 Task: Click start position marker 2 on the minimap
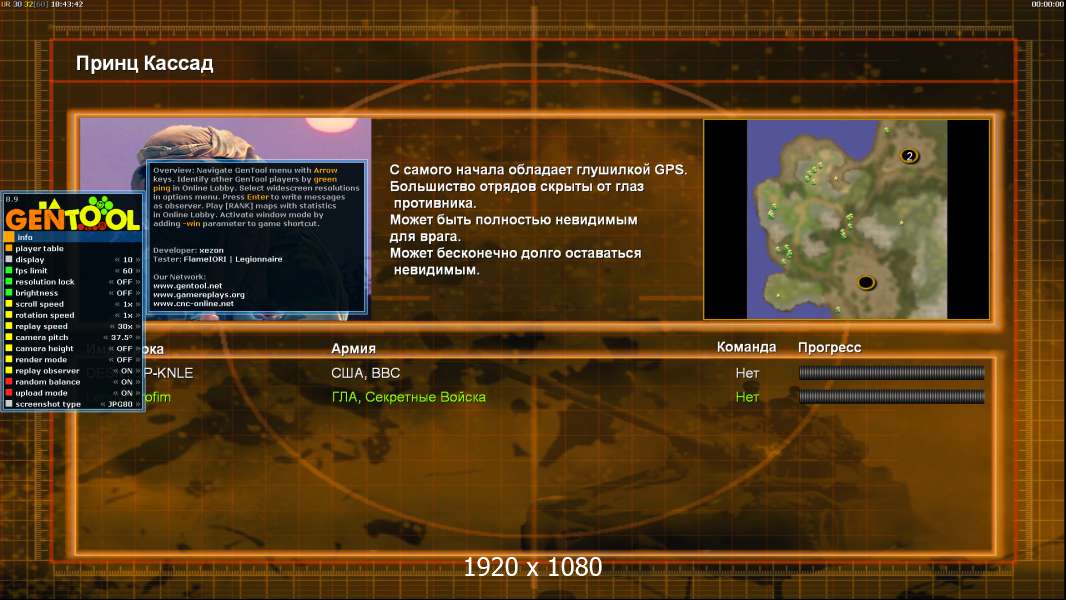(909, 156)
